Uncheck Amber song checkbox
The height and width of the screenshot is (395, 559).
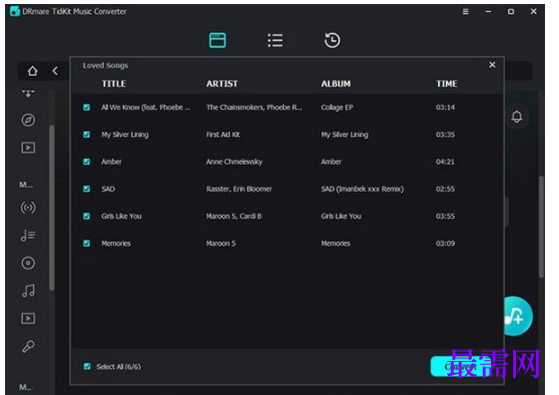tap(87, 161)
